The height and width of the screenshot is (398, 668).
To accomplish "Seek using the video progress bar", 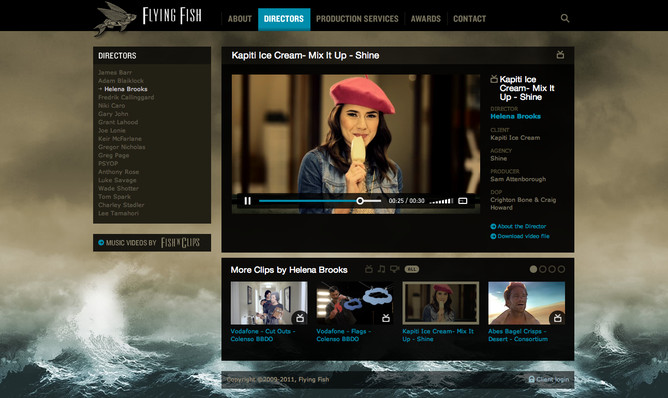I will [x=320, y=201].
